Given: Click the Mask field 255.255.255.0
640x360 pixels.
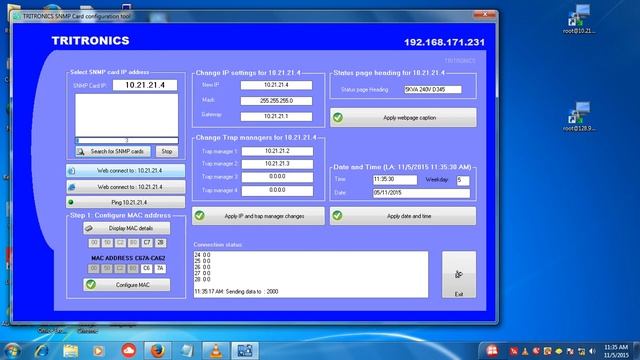Looking at the screenshot, I should coord(276,101).
